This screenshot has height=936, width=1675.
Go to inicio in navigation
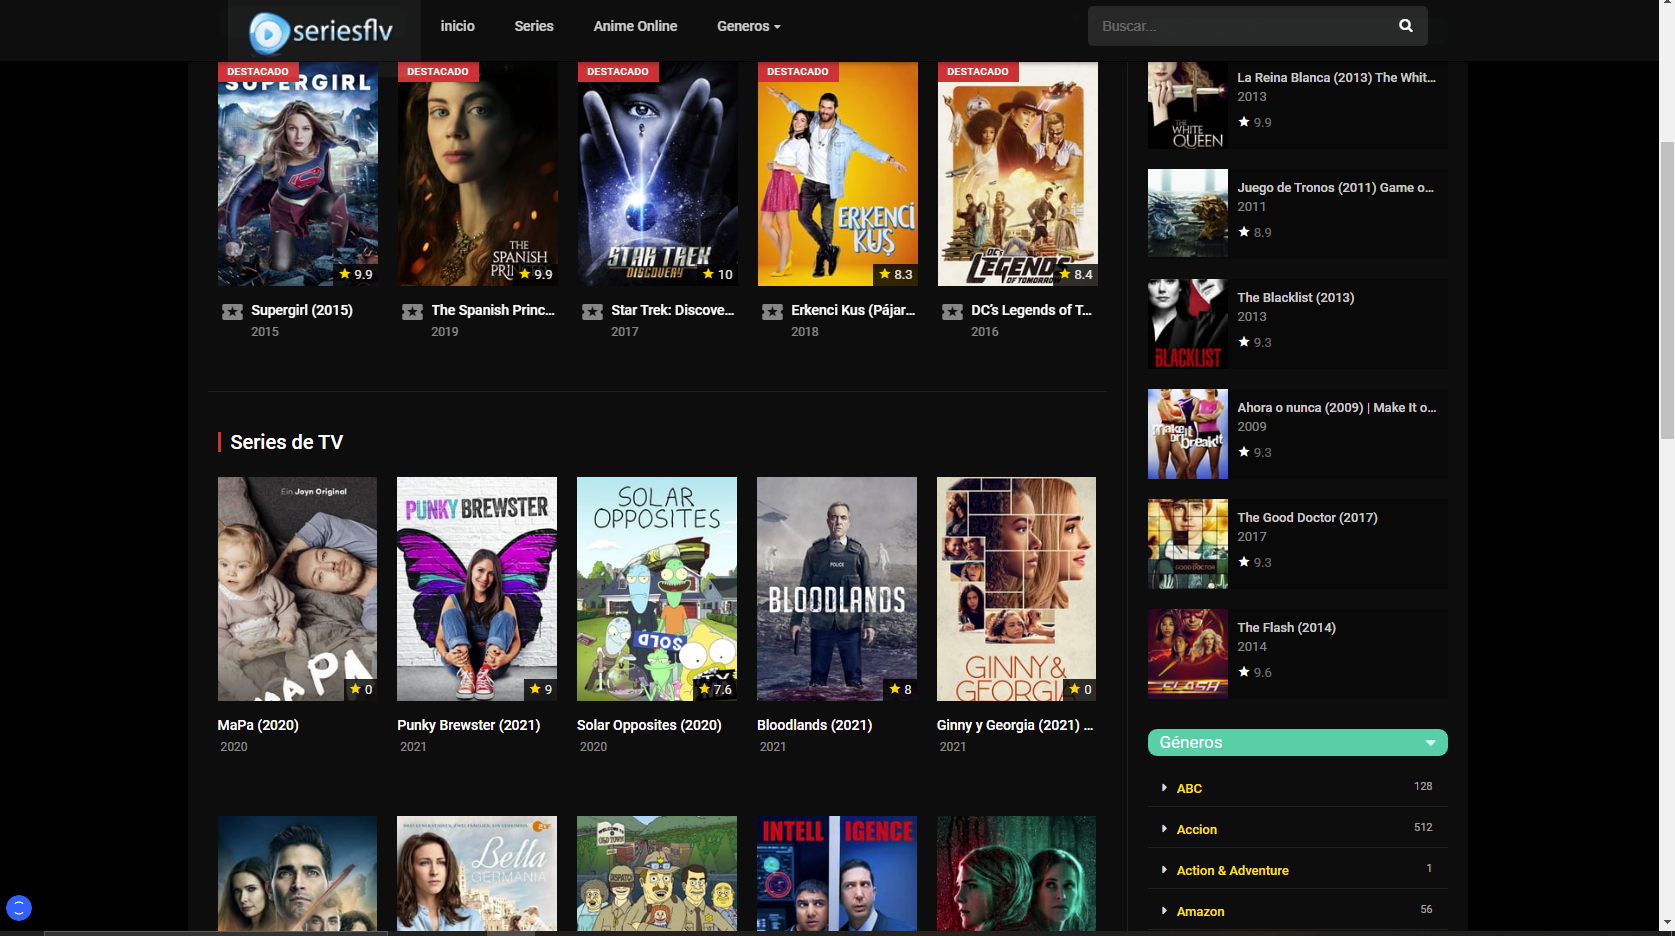(458, 26)
